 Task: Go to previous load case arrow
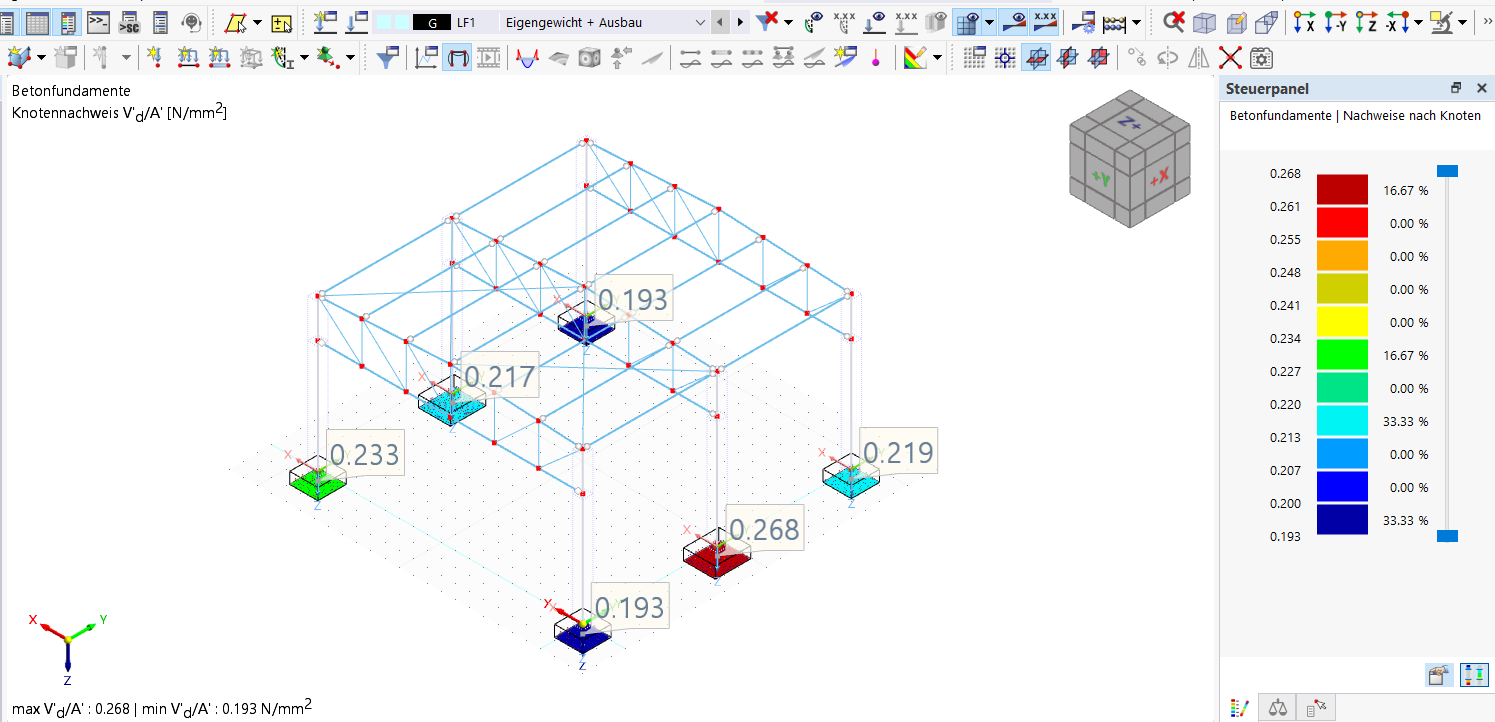721,22
